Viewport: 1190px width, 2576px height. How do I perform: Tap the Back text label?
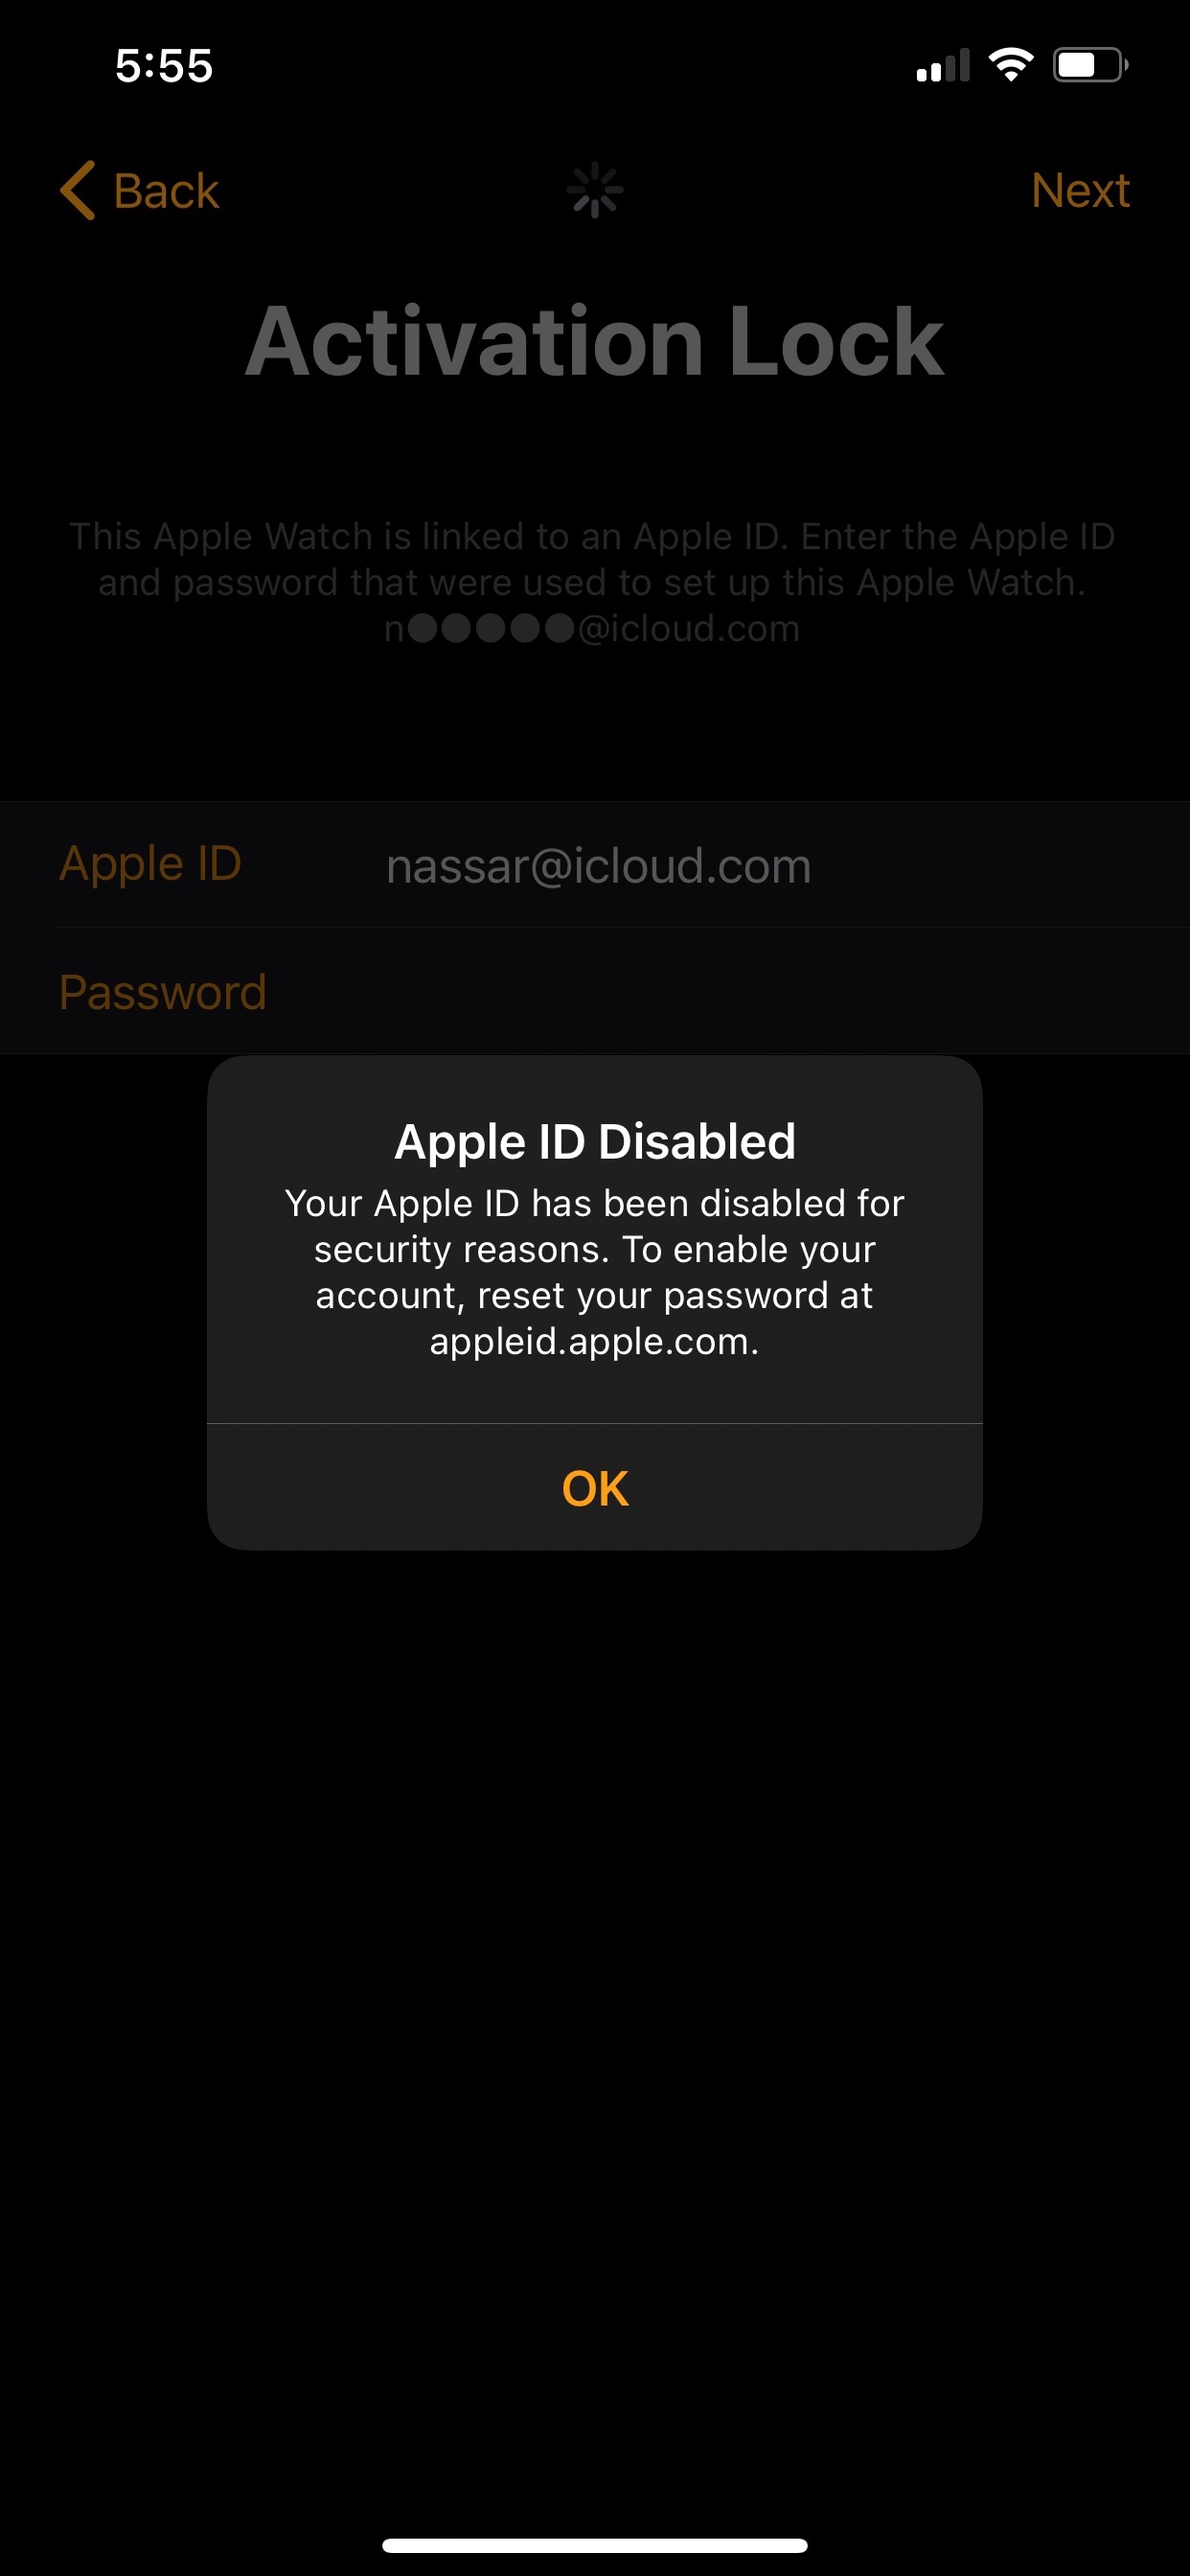tap(166, 191)
